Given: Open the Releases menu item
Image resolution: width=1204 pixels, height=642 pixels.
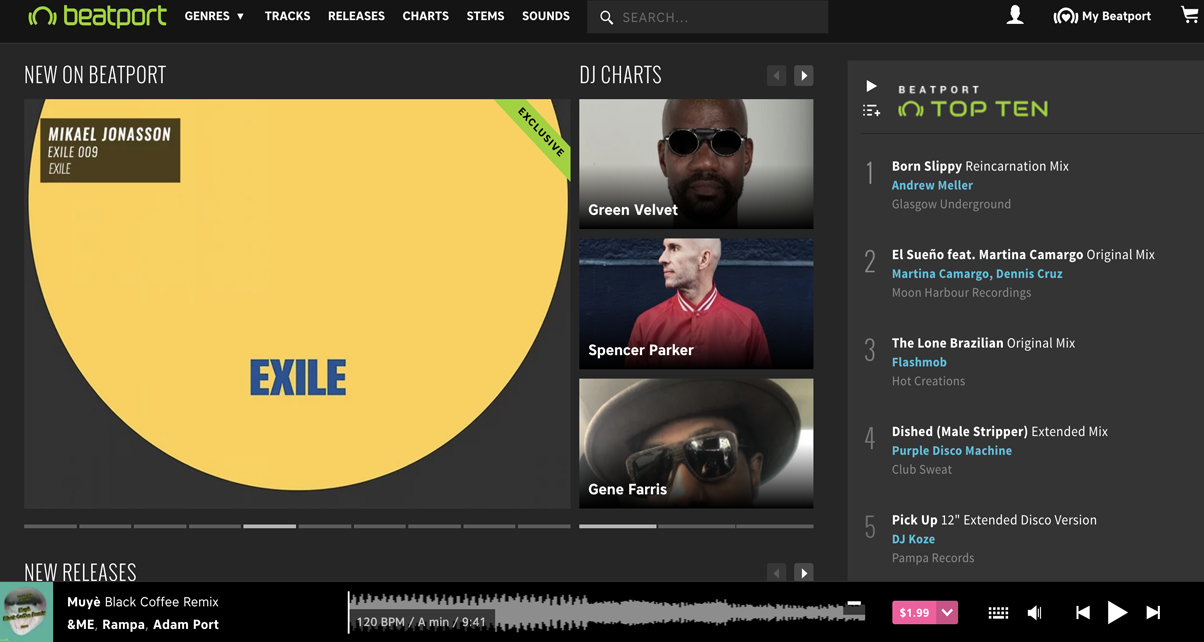Looking at the screenshot, I should tap(356, 16).
